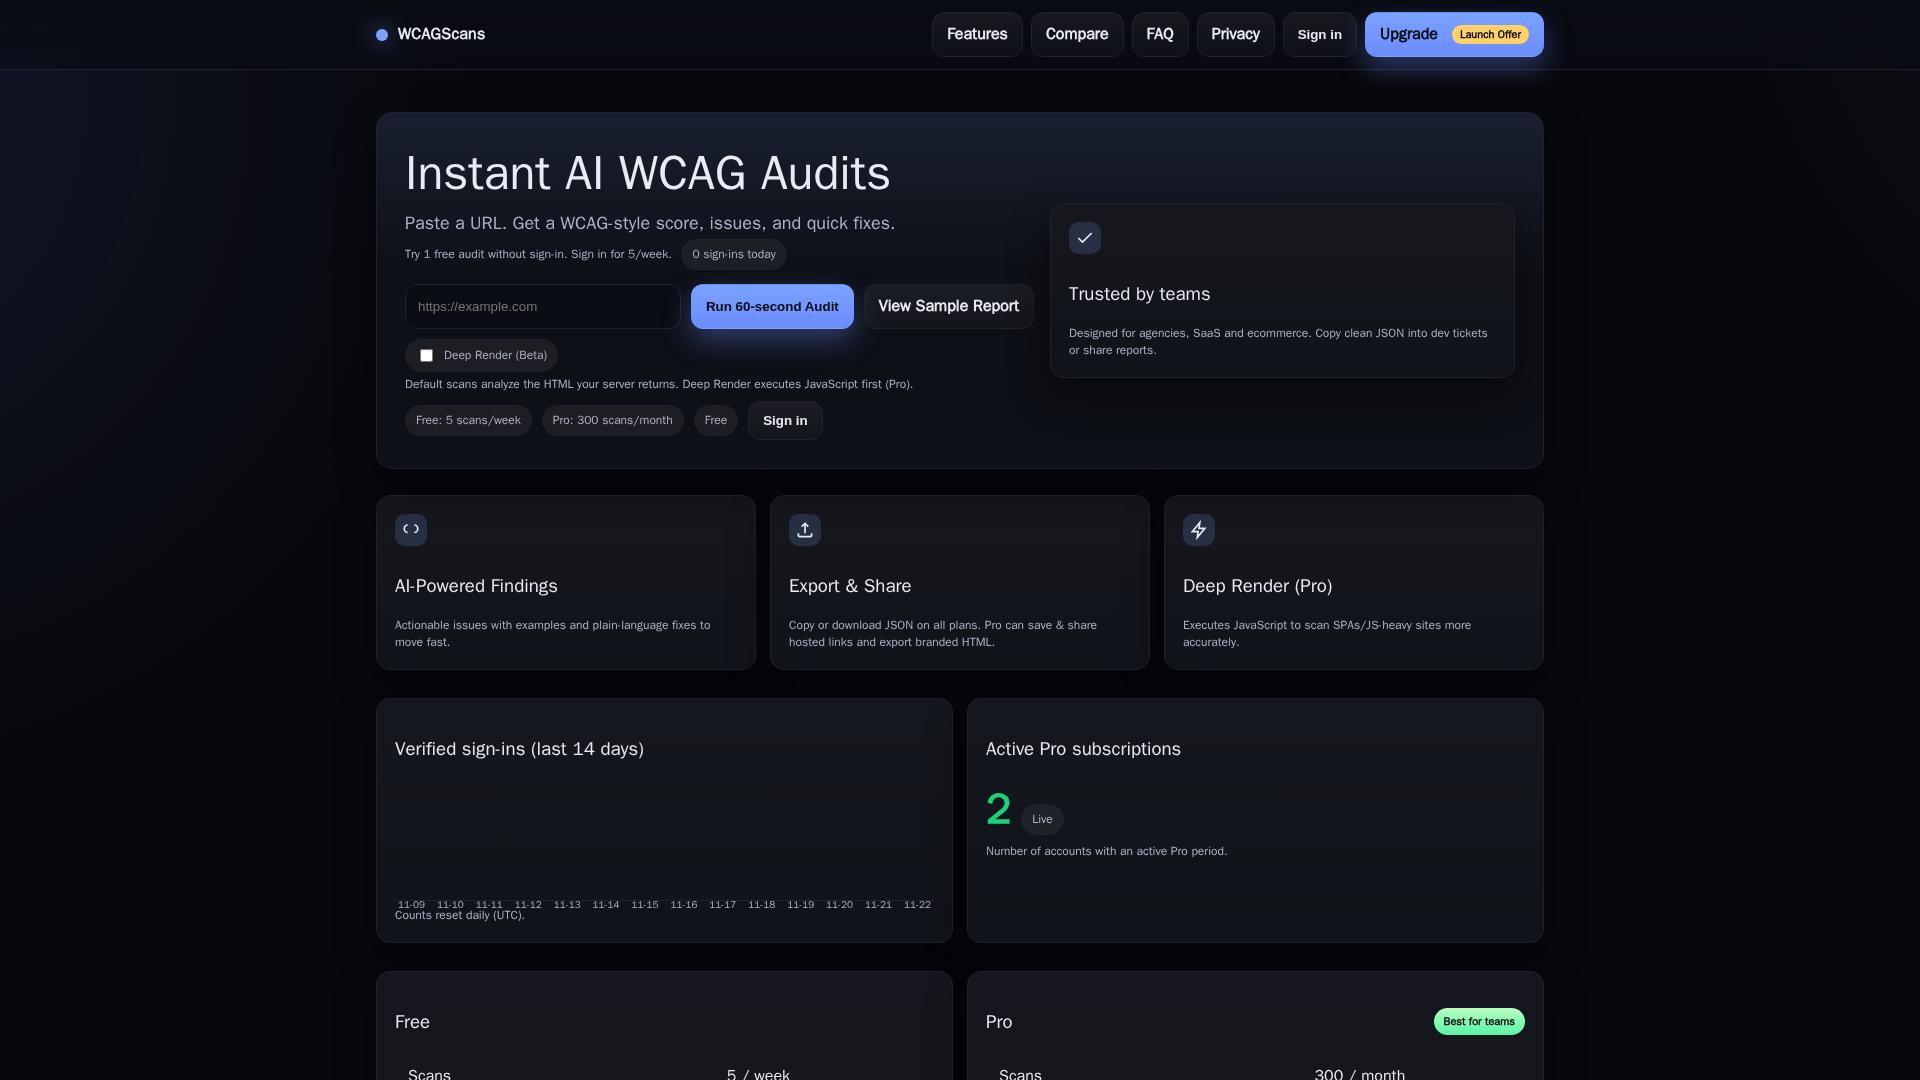Click the 11-15 date label on the chart
The height and width of the screenshot is (1080, 1920).
pos(645,905)
